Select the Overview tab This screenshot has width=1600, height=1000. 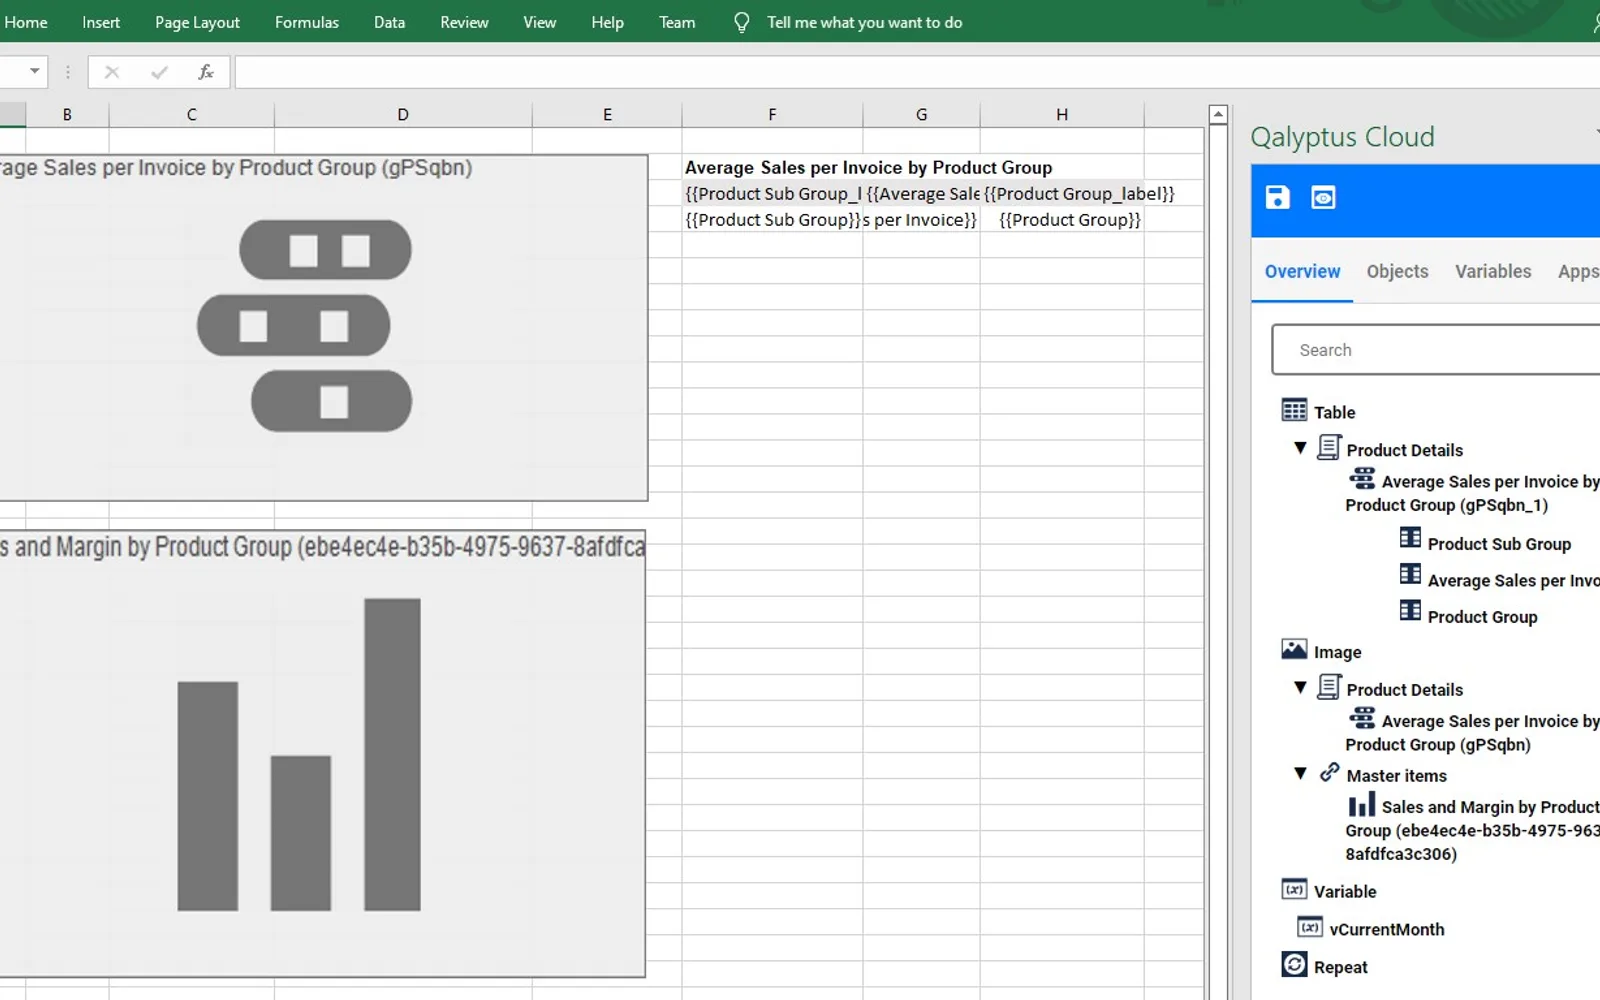(x=1302, y=271)
